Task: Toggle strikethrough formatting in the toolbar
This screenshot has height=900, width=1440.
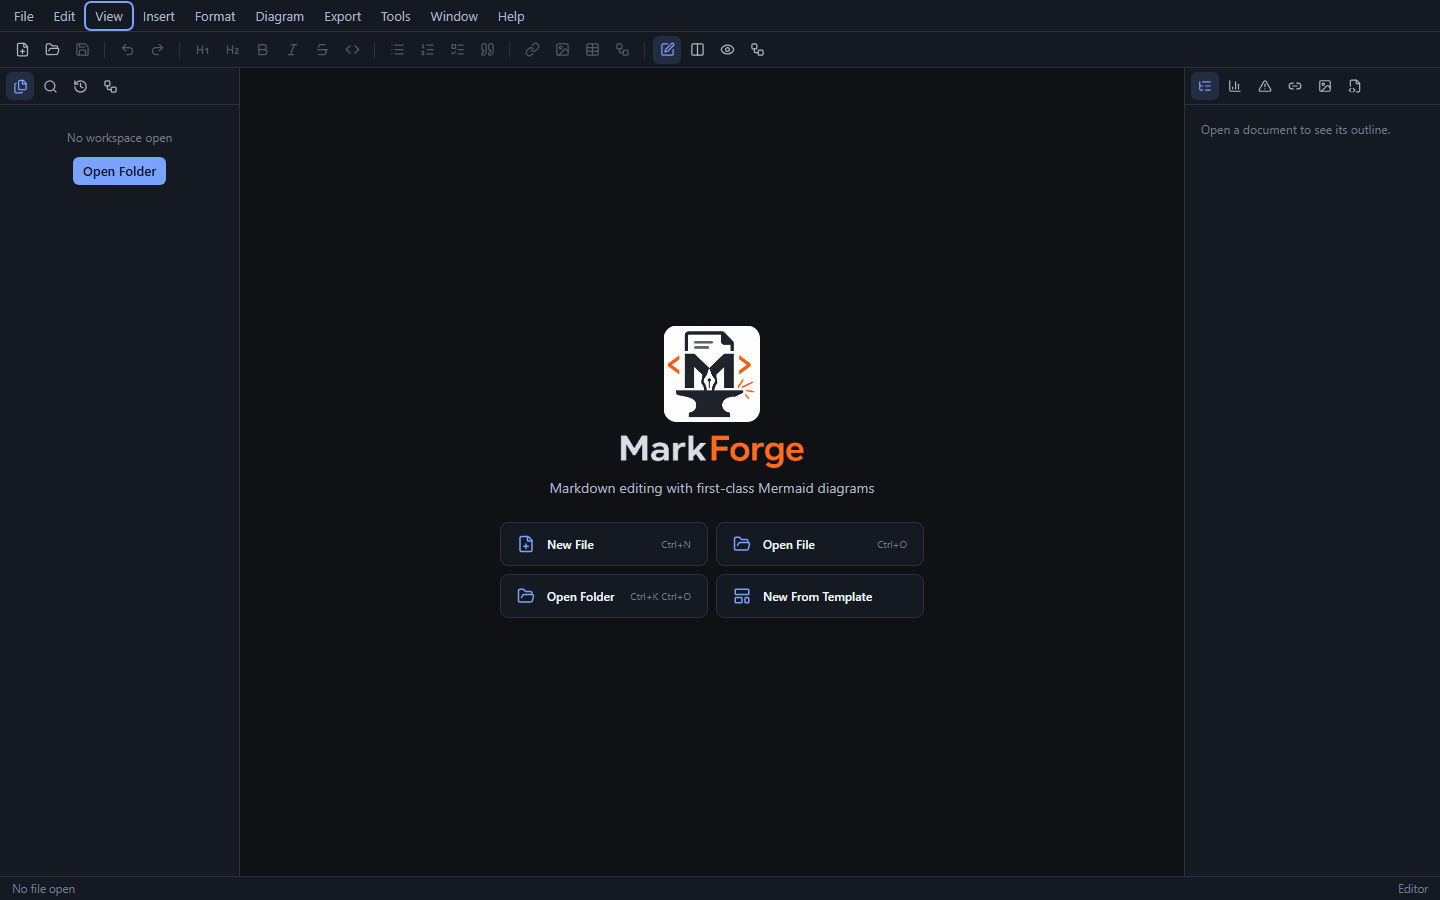Action: point(322,50)
